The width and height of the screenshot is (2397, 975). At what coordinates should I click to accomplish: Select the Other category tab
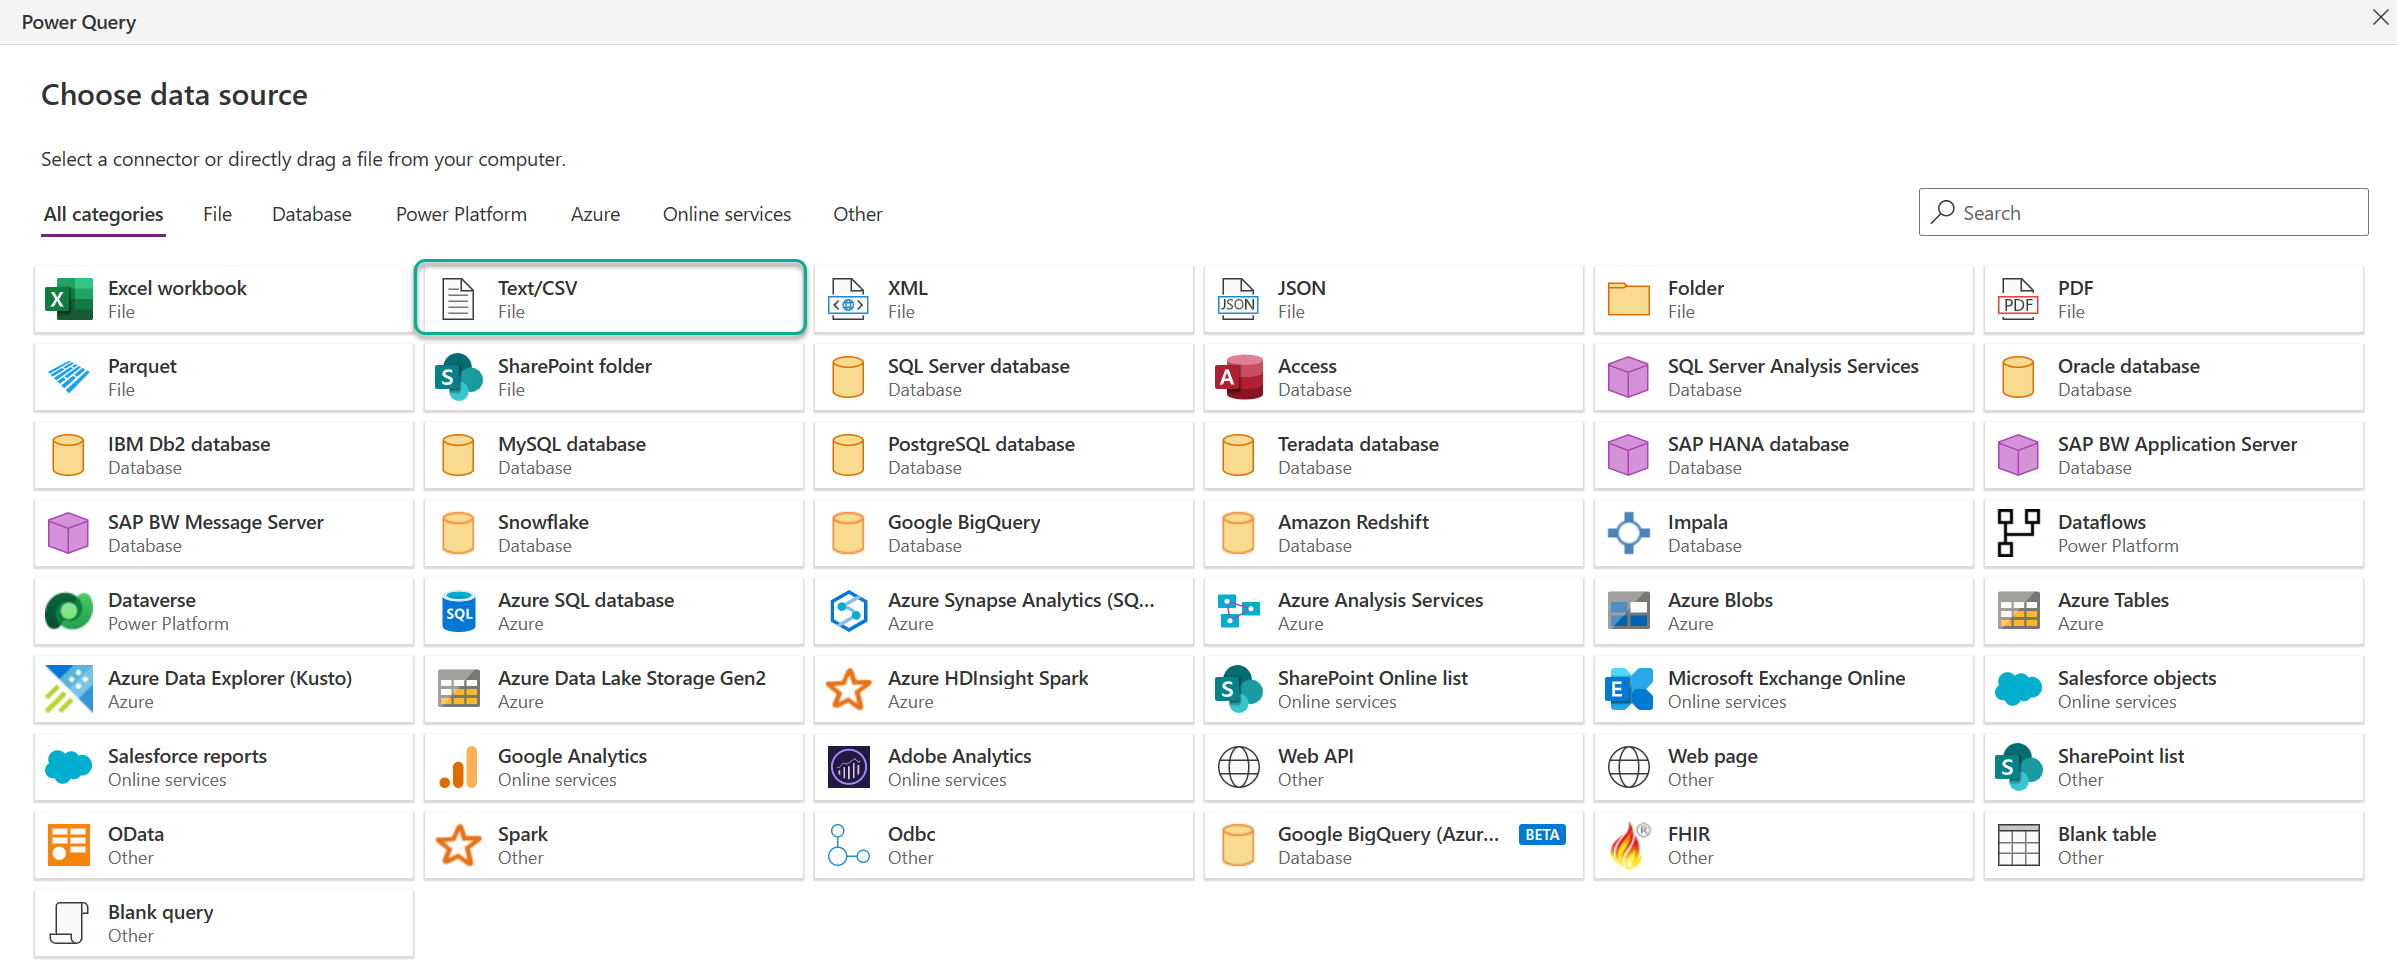pos(858,214)
